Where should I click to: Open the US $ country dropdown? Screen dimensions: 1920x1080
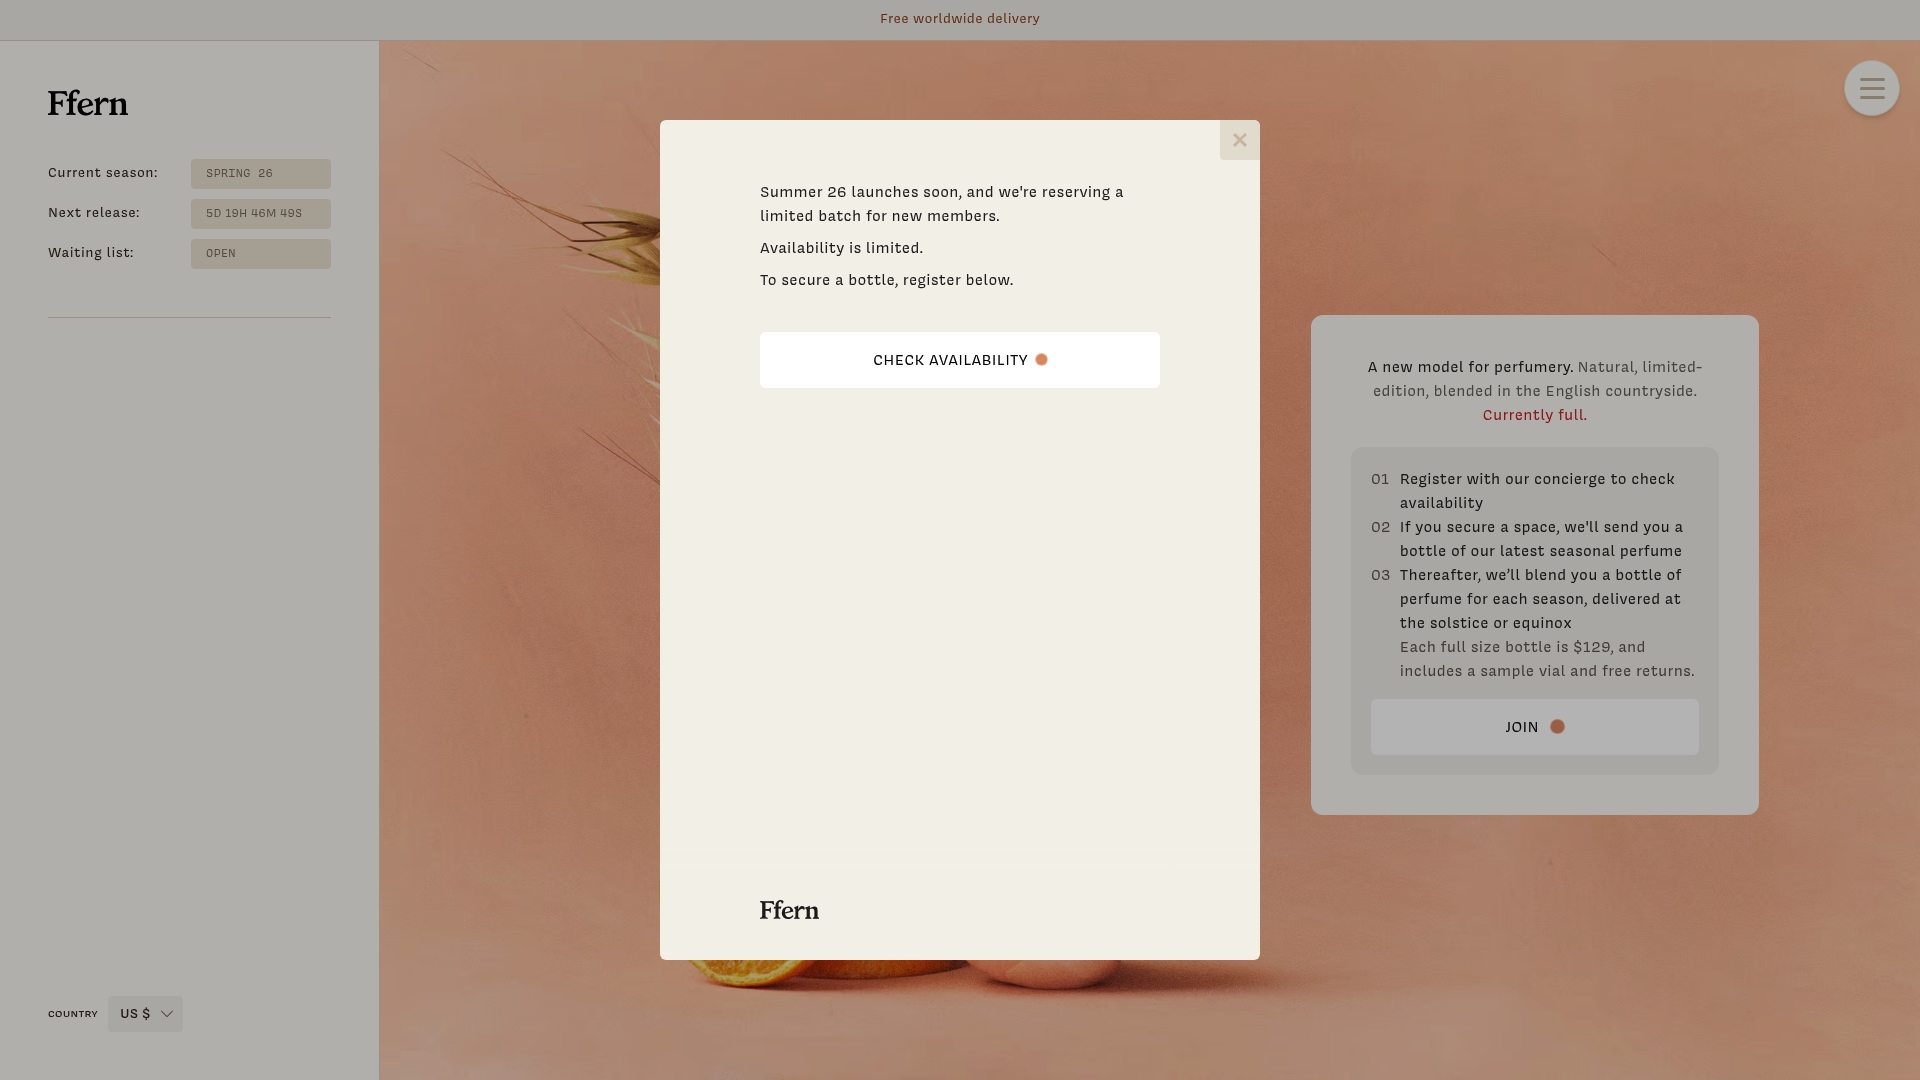point(145,1014)
